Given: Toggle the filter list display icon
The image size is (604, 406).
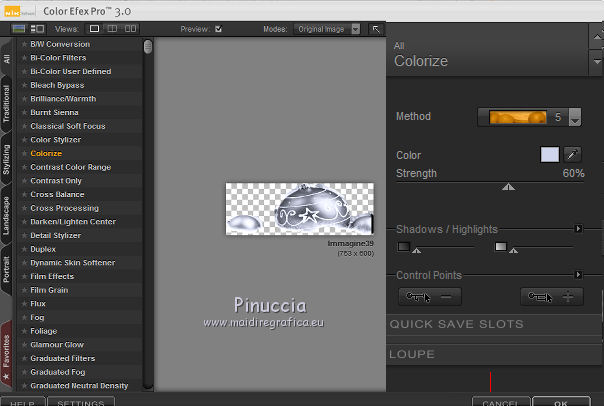Looking at the screenshot, I should pyautogui.click(x=18, y=29).
